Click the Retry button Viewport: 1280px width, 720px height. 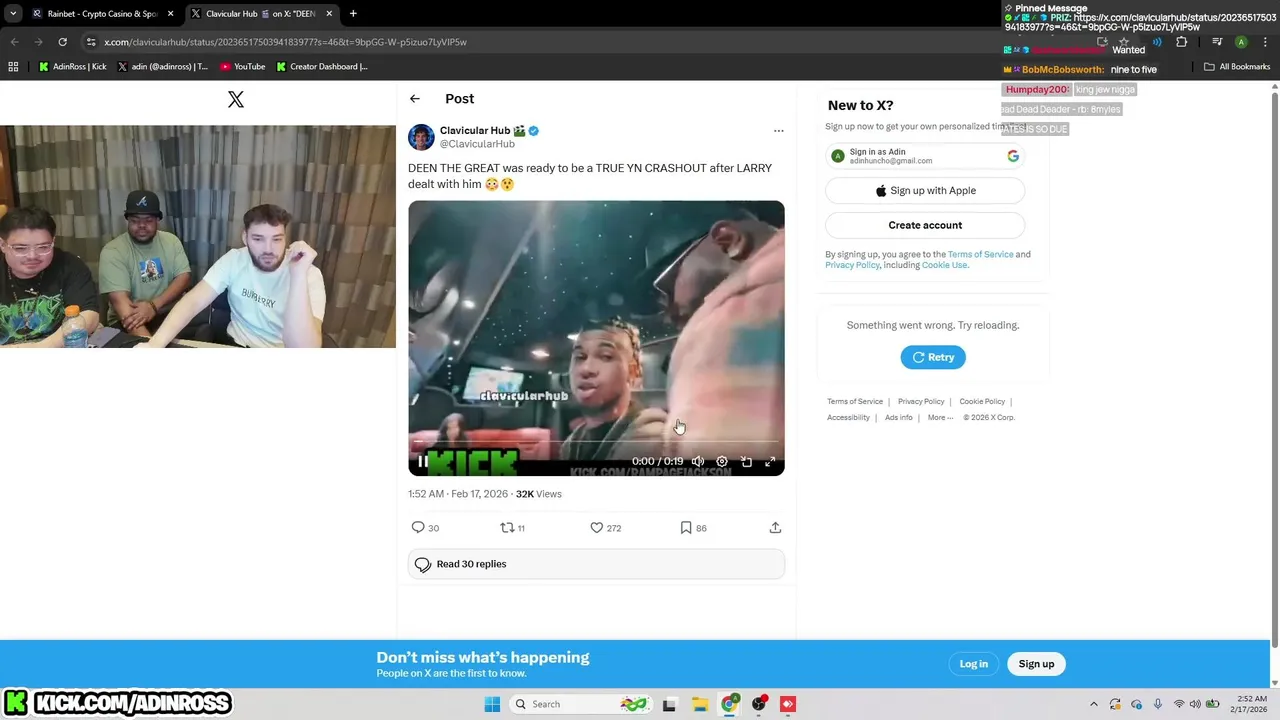(x=933, y=357)
